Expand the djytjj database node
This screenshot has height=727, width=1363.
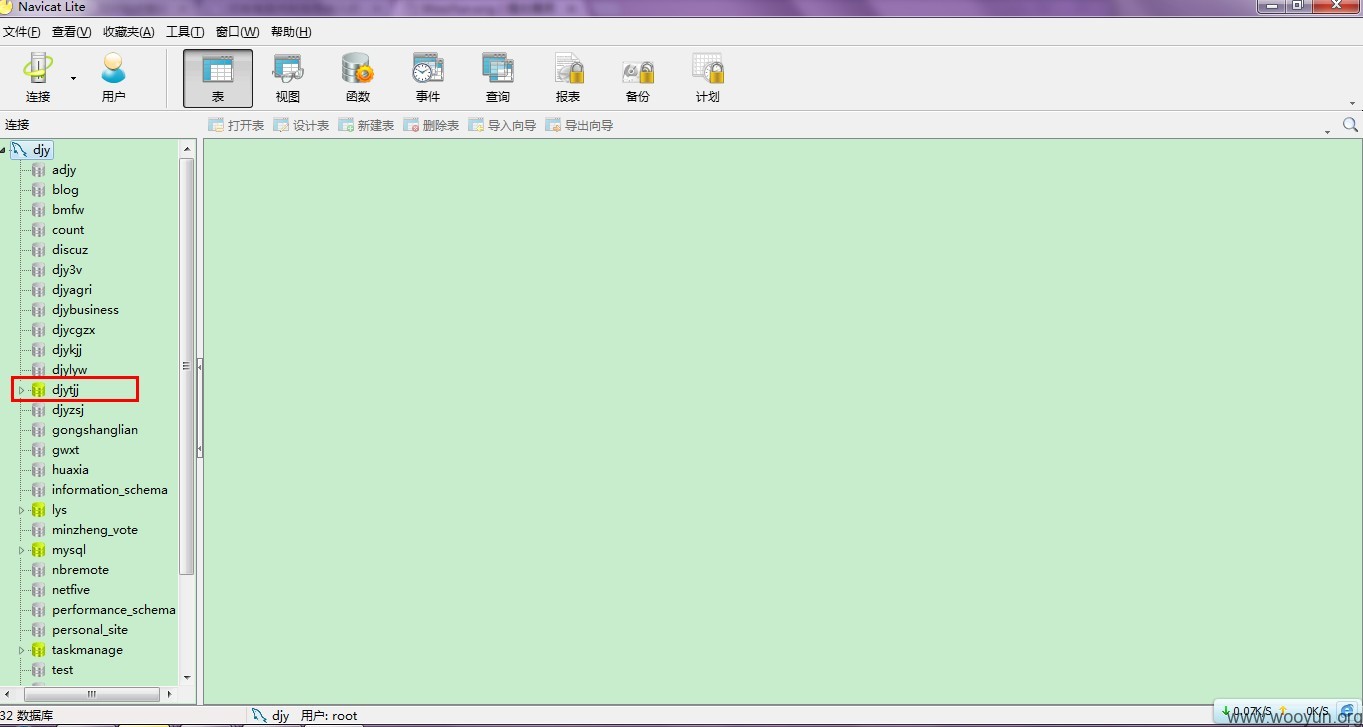21,390
